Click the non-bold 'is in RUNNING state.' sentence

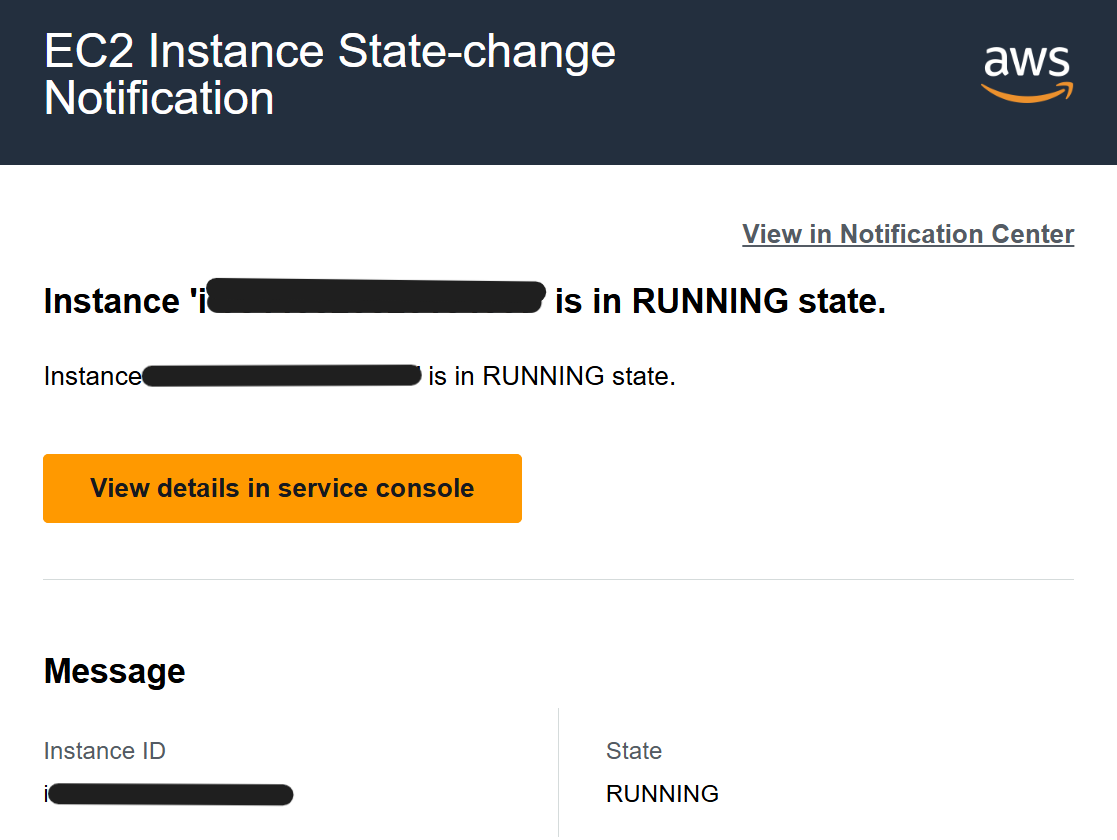pos(551,376)
